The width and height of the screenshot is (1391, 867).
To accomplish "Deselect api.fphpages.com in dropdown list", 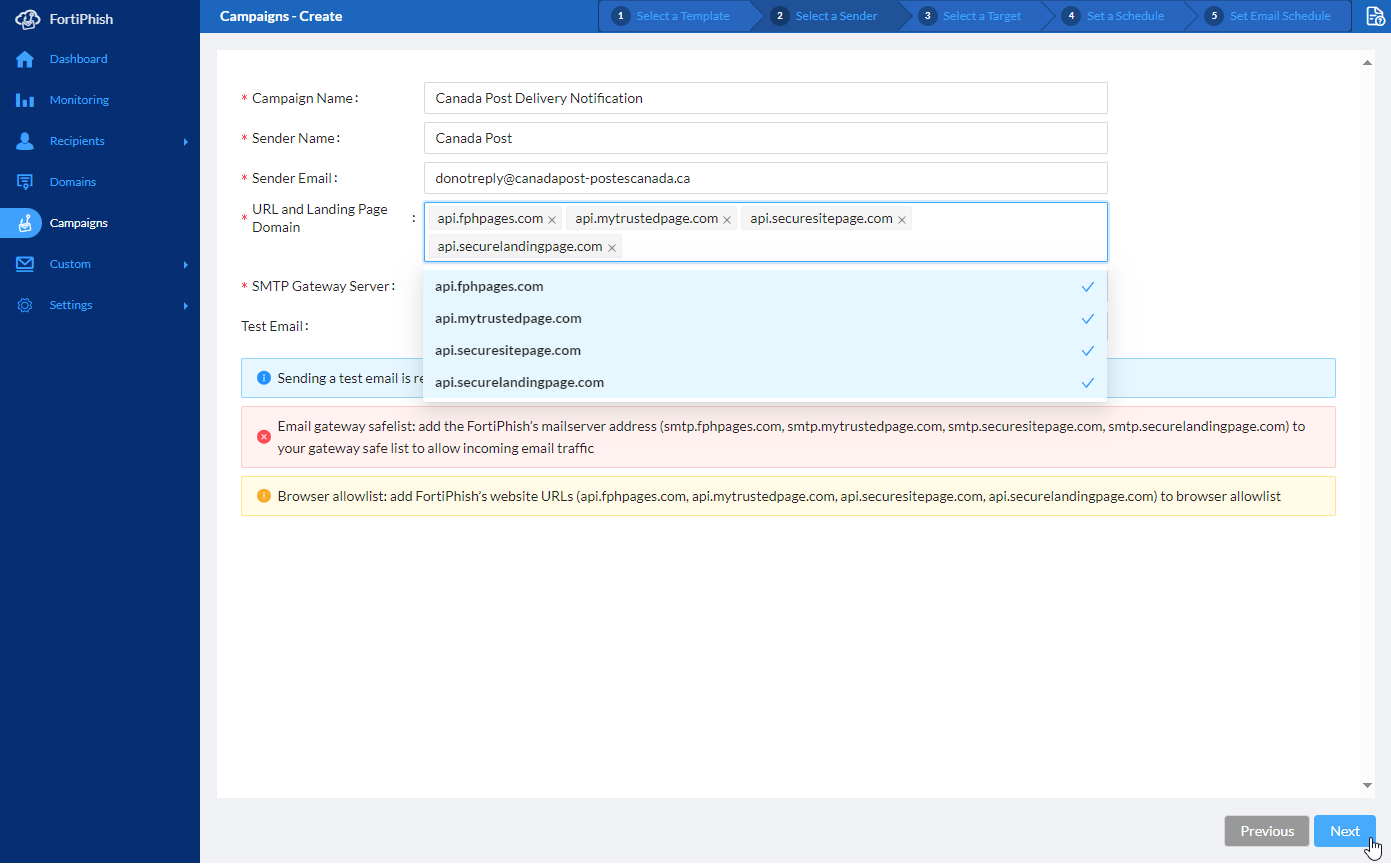I will point(765,286).
